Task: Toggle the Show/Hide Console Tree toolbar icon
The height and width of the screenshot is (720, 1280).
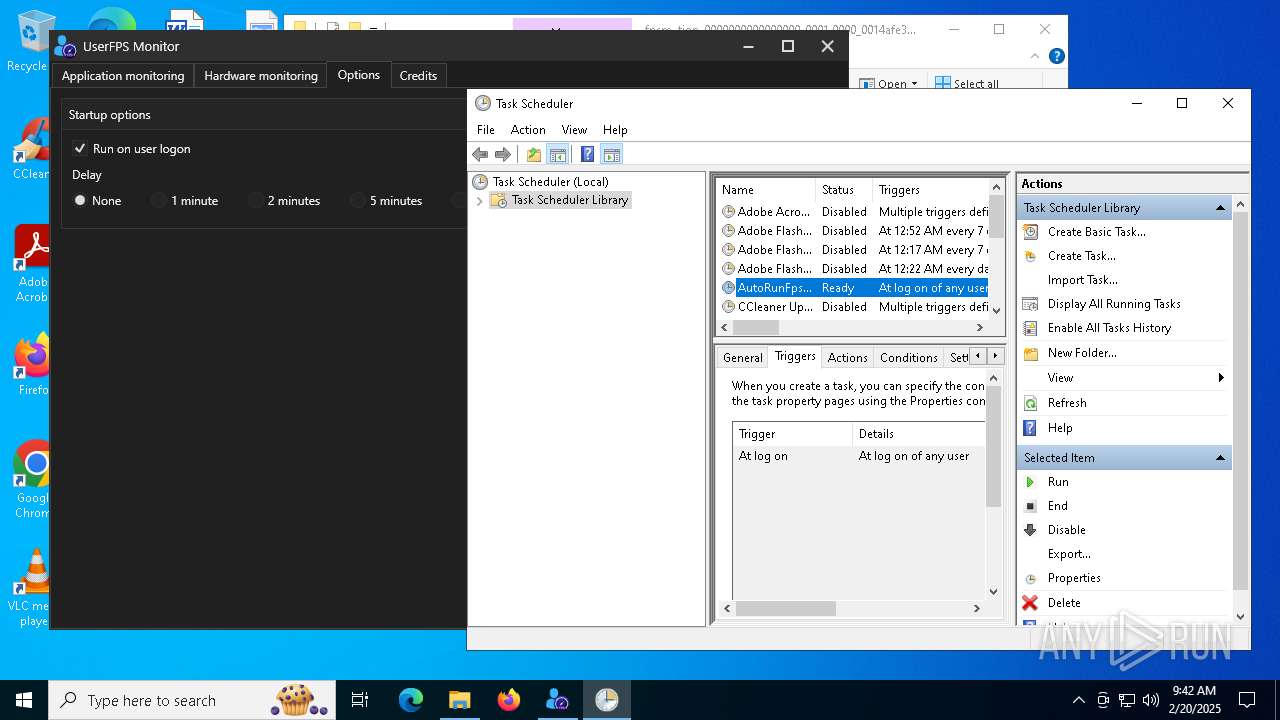Action: tap(558, 154)
